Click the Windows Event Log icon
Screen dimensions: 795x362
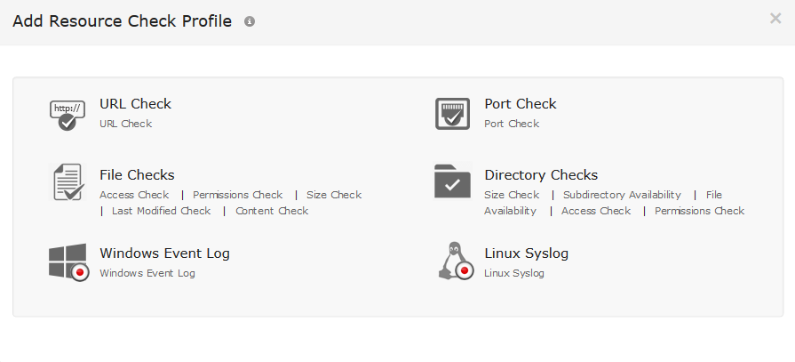pyautogui.click(x=68, y=262)
